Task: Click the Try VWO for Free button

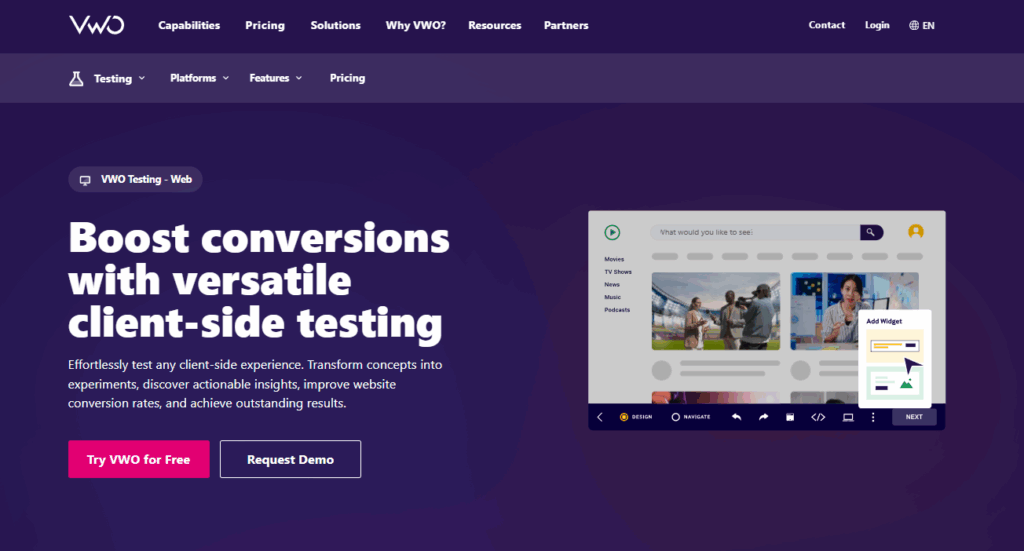Action: [139, 459]
